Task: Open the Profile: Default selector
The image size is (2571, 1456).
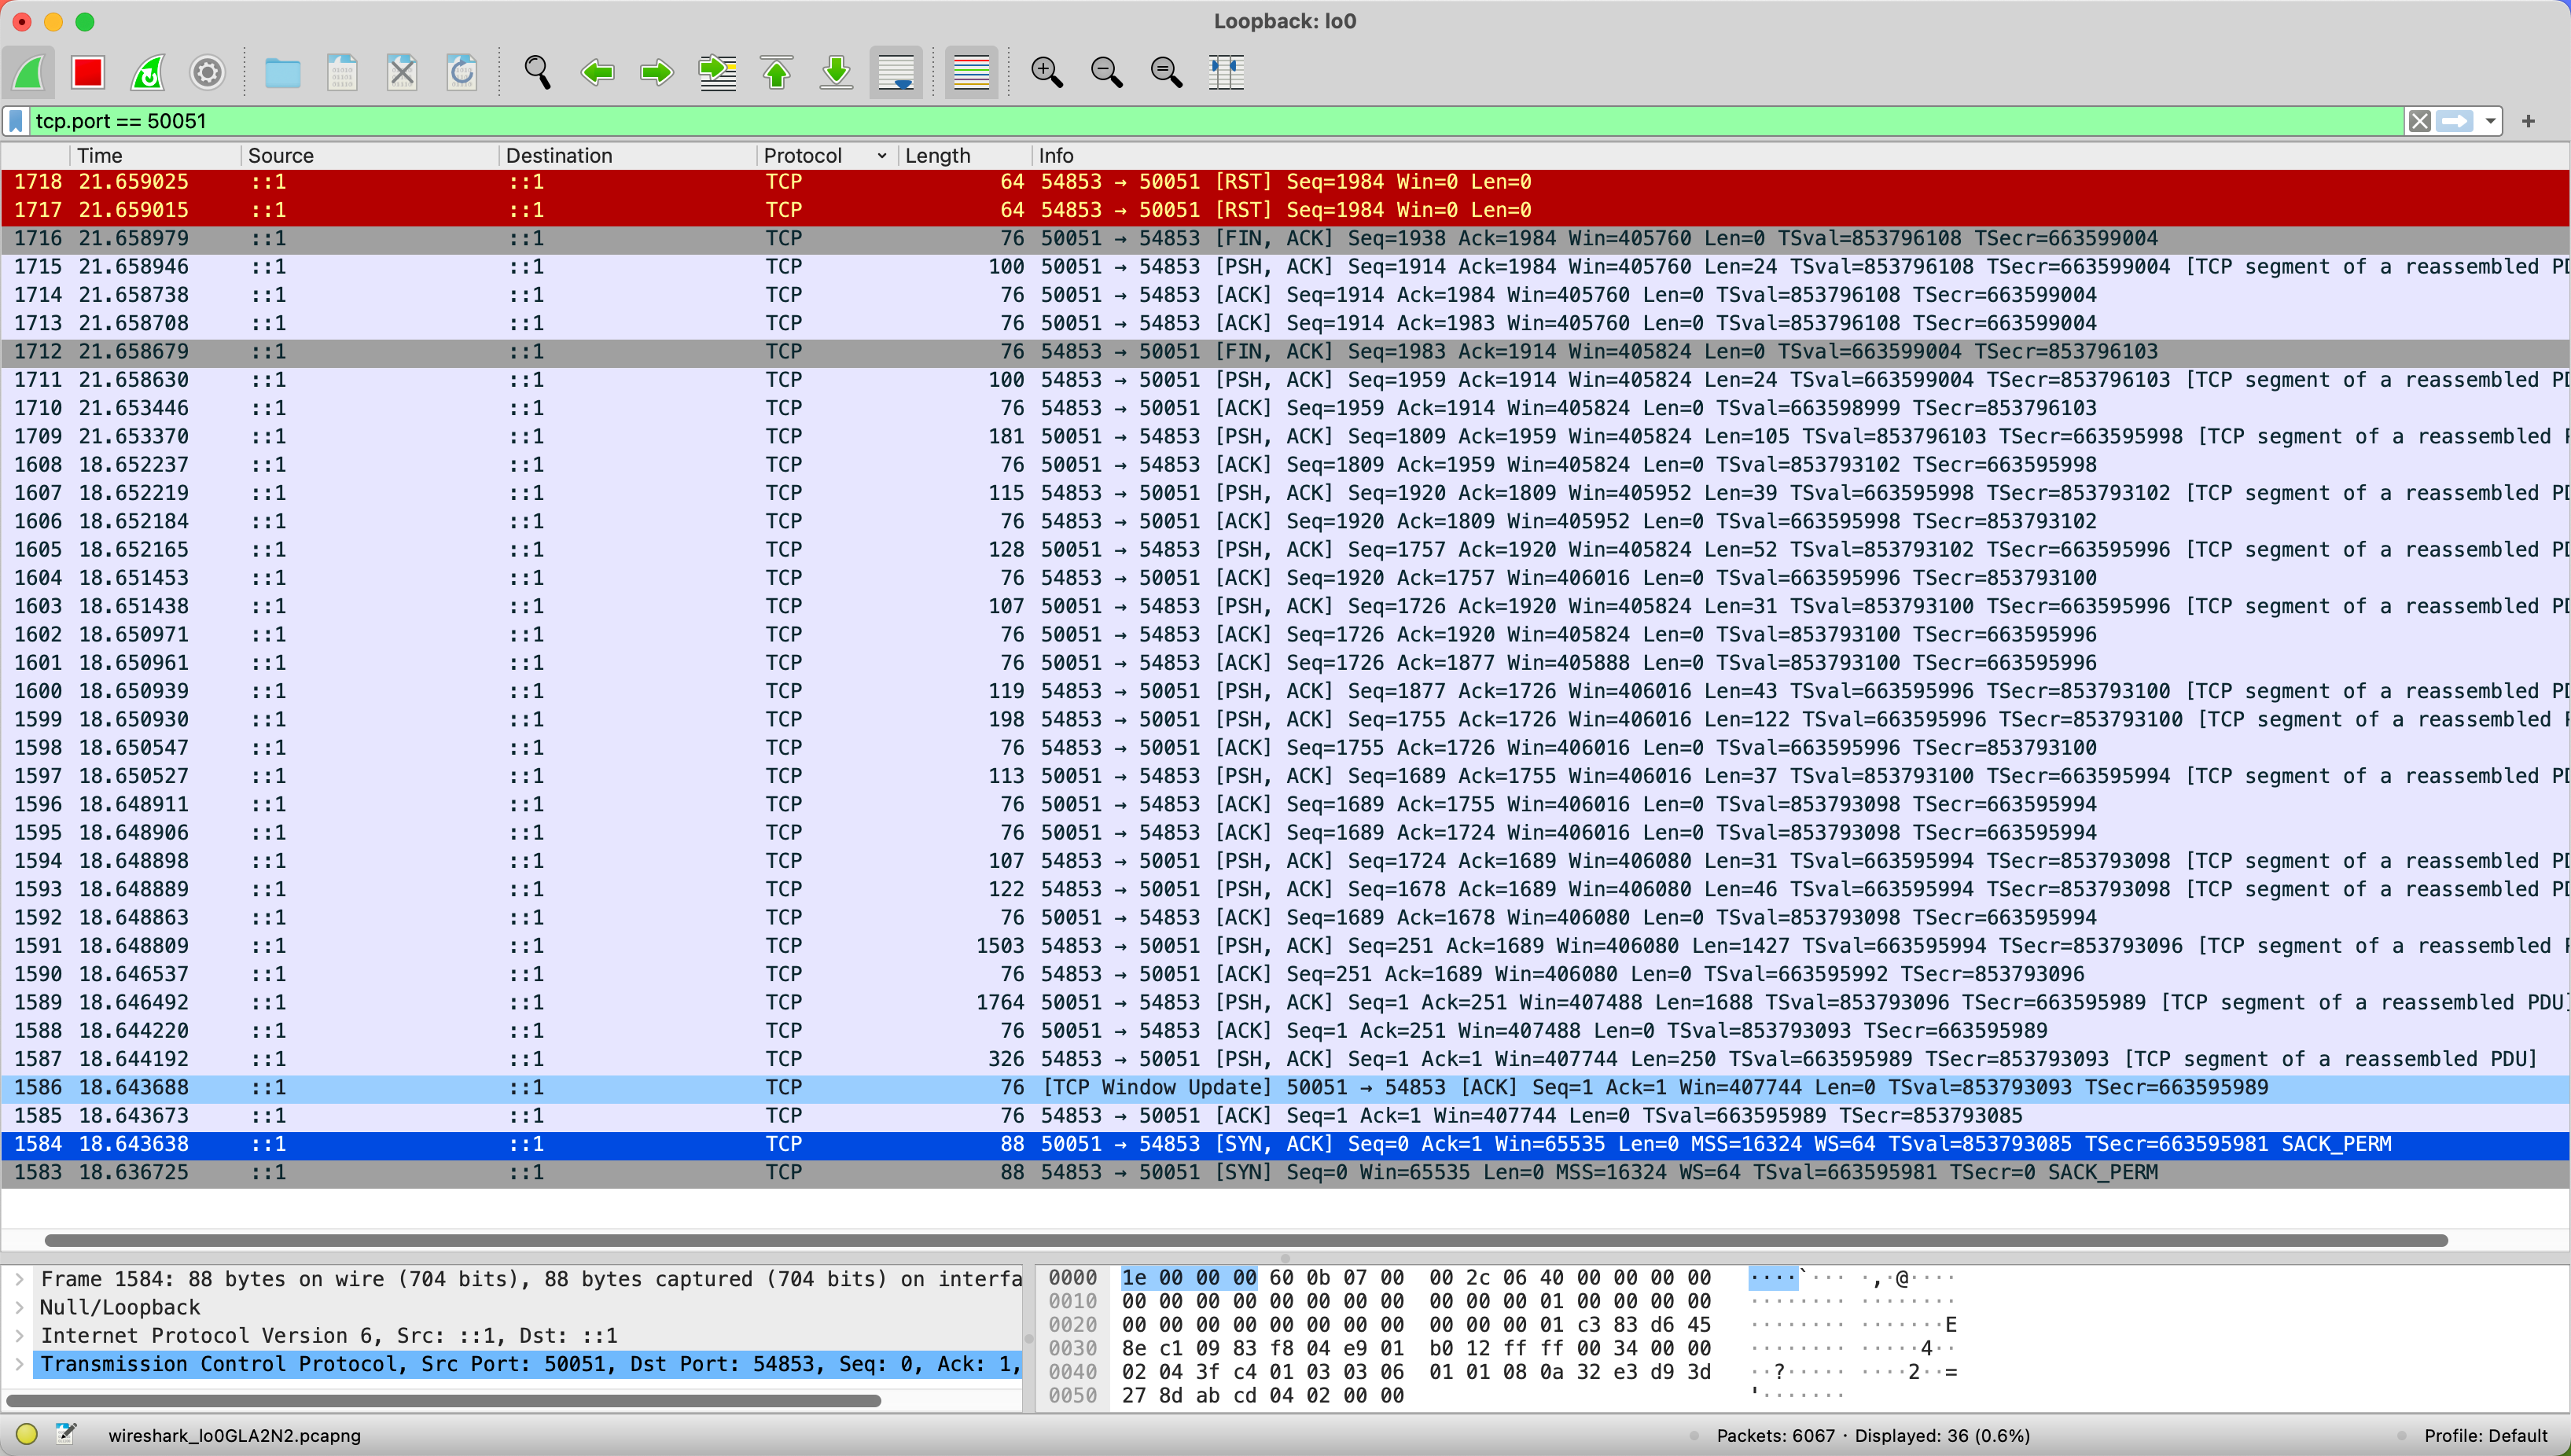Action: tap(2485, 1436)
